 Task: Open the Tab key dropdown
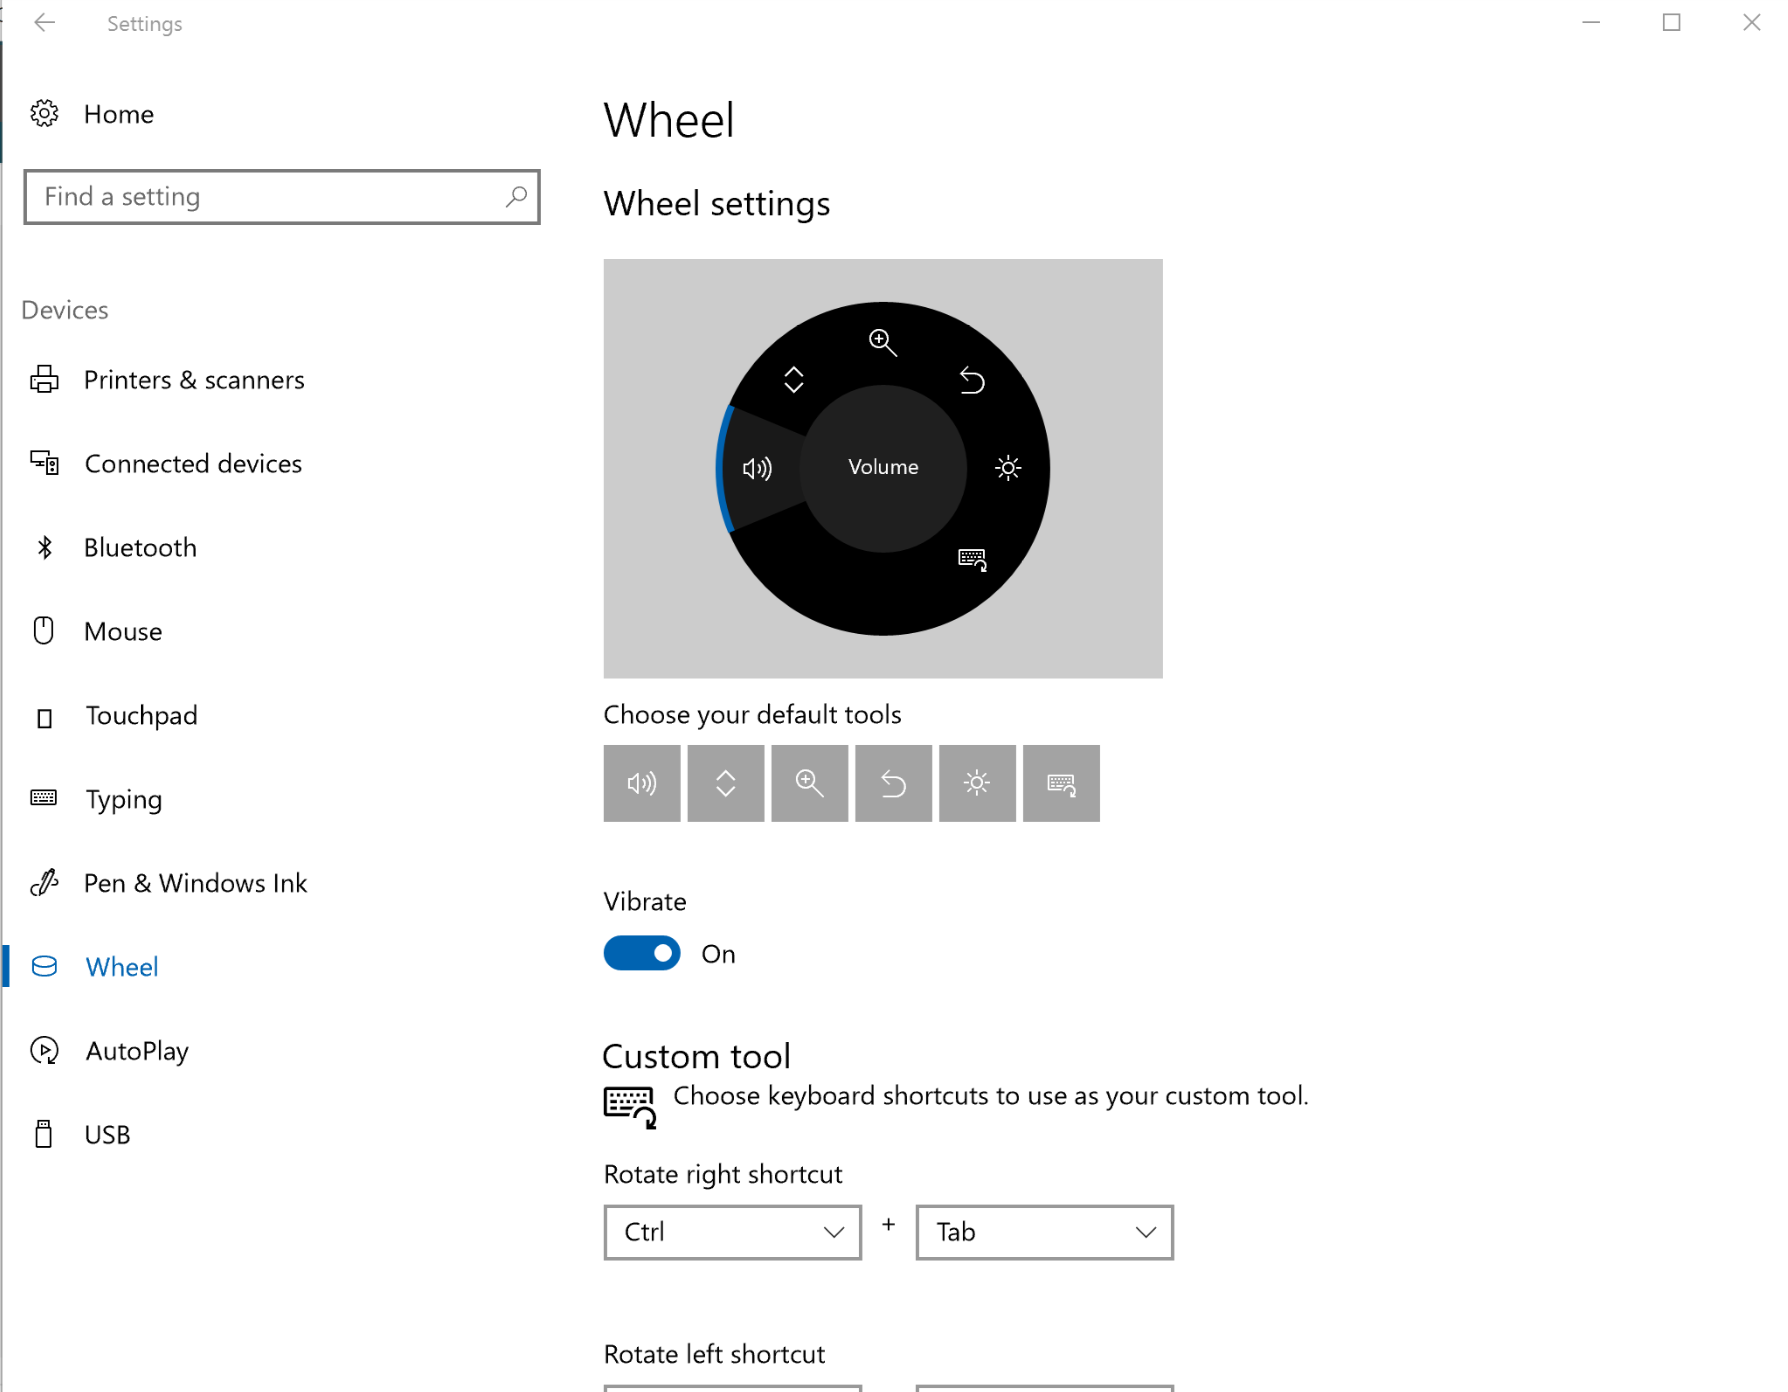pyautogui.click(x=1045, y=1232)
